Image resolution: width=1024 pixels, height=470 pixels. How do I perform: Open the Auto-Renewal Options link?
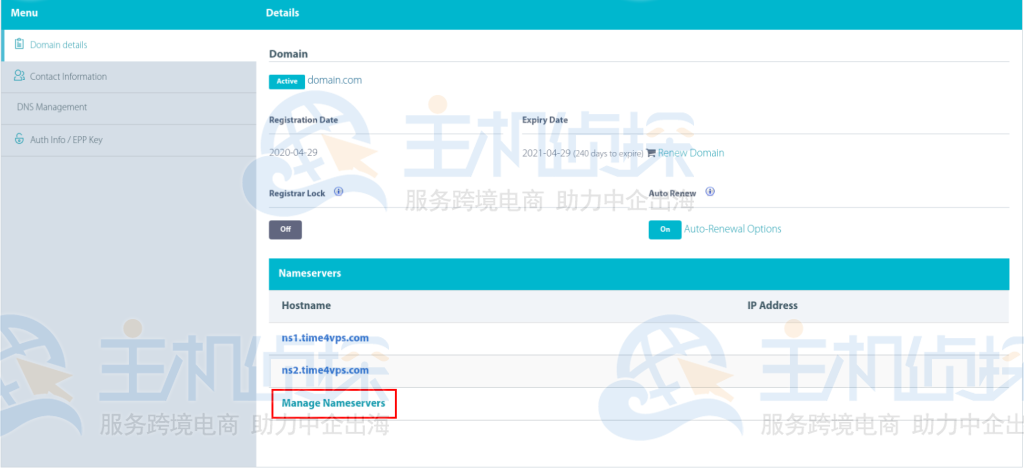(732, 229)
